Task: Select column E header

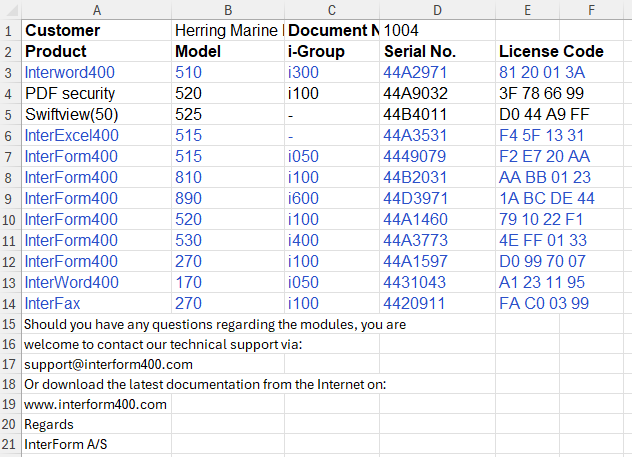Action: click(x=527, y=10)
